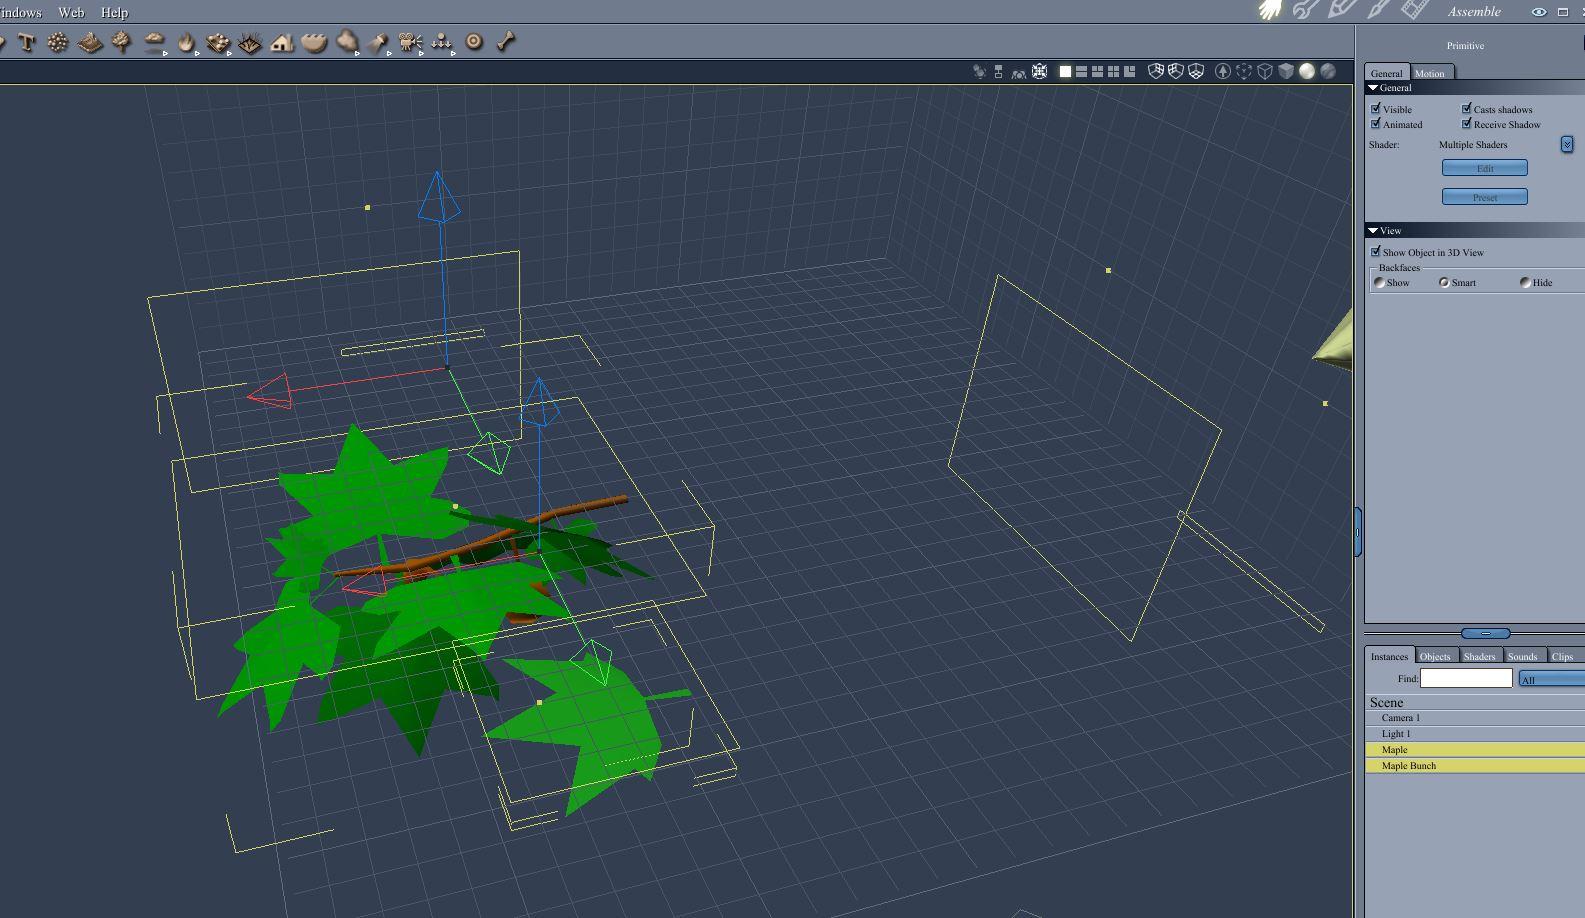Switch to the Model room wrench icon
Viewport: 1585px width, 918px height.
[1304, 10]
